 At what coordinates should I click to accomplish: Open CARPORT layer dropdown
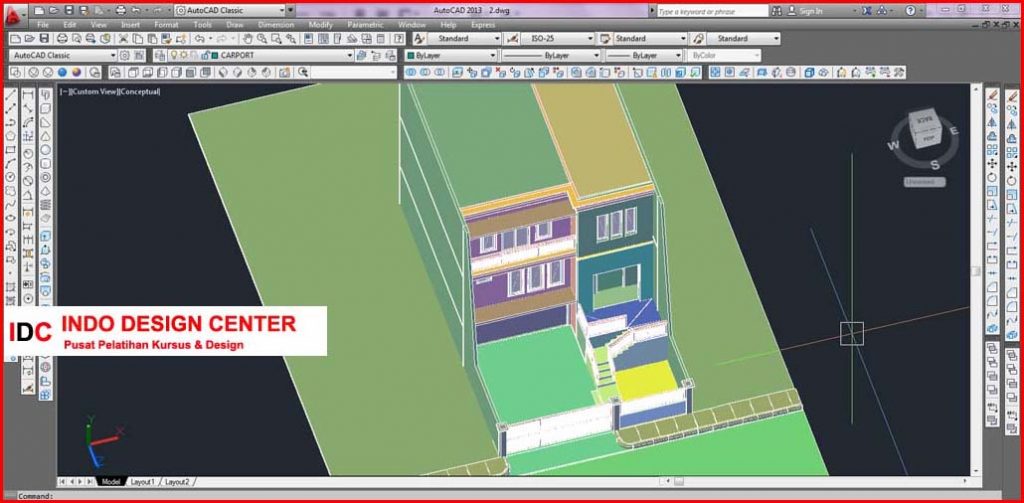pyautogui.click(x=261, y=56)
